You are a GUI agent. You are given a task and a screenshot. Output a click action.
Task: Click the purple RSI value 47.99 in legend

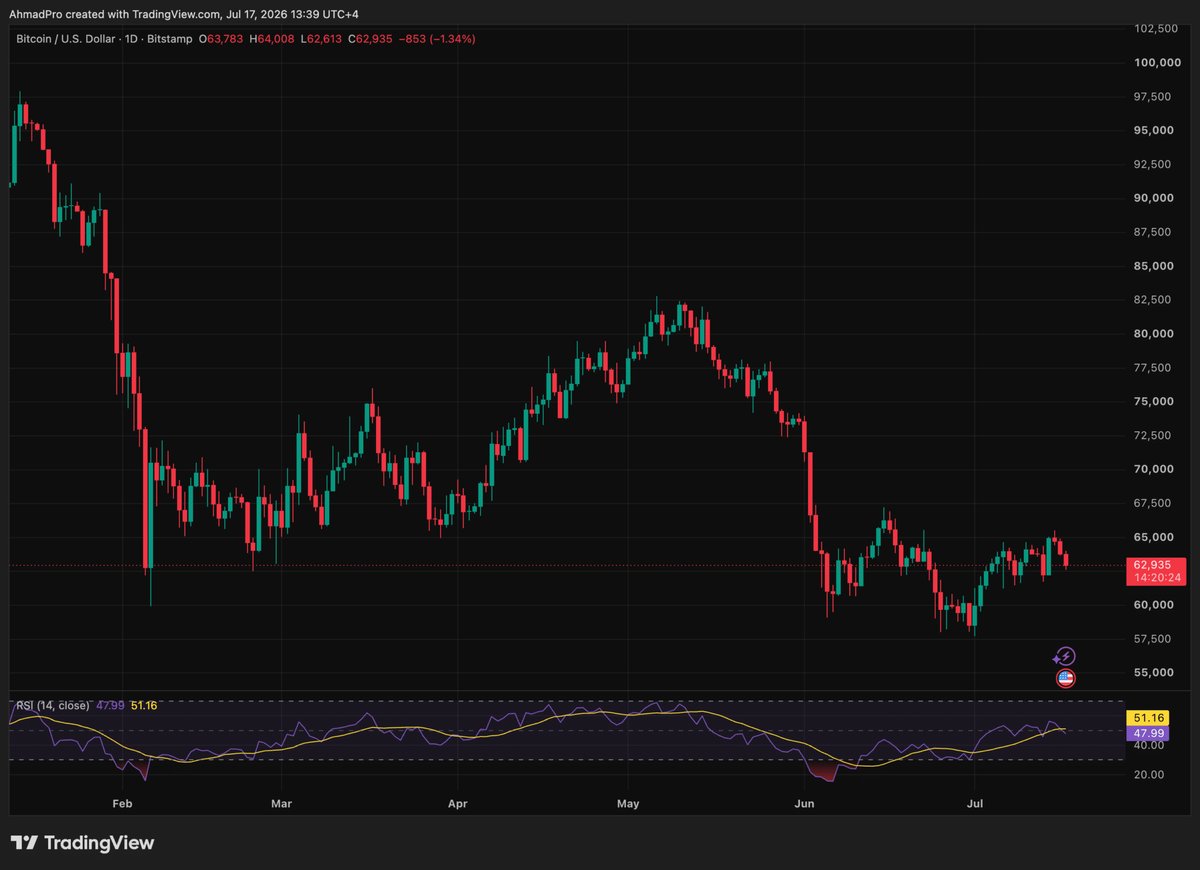click(110, 706)
